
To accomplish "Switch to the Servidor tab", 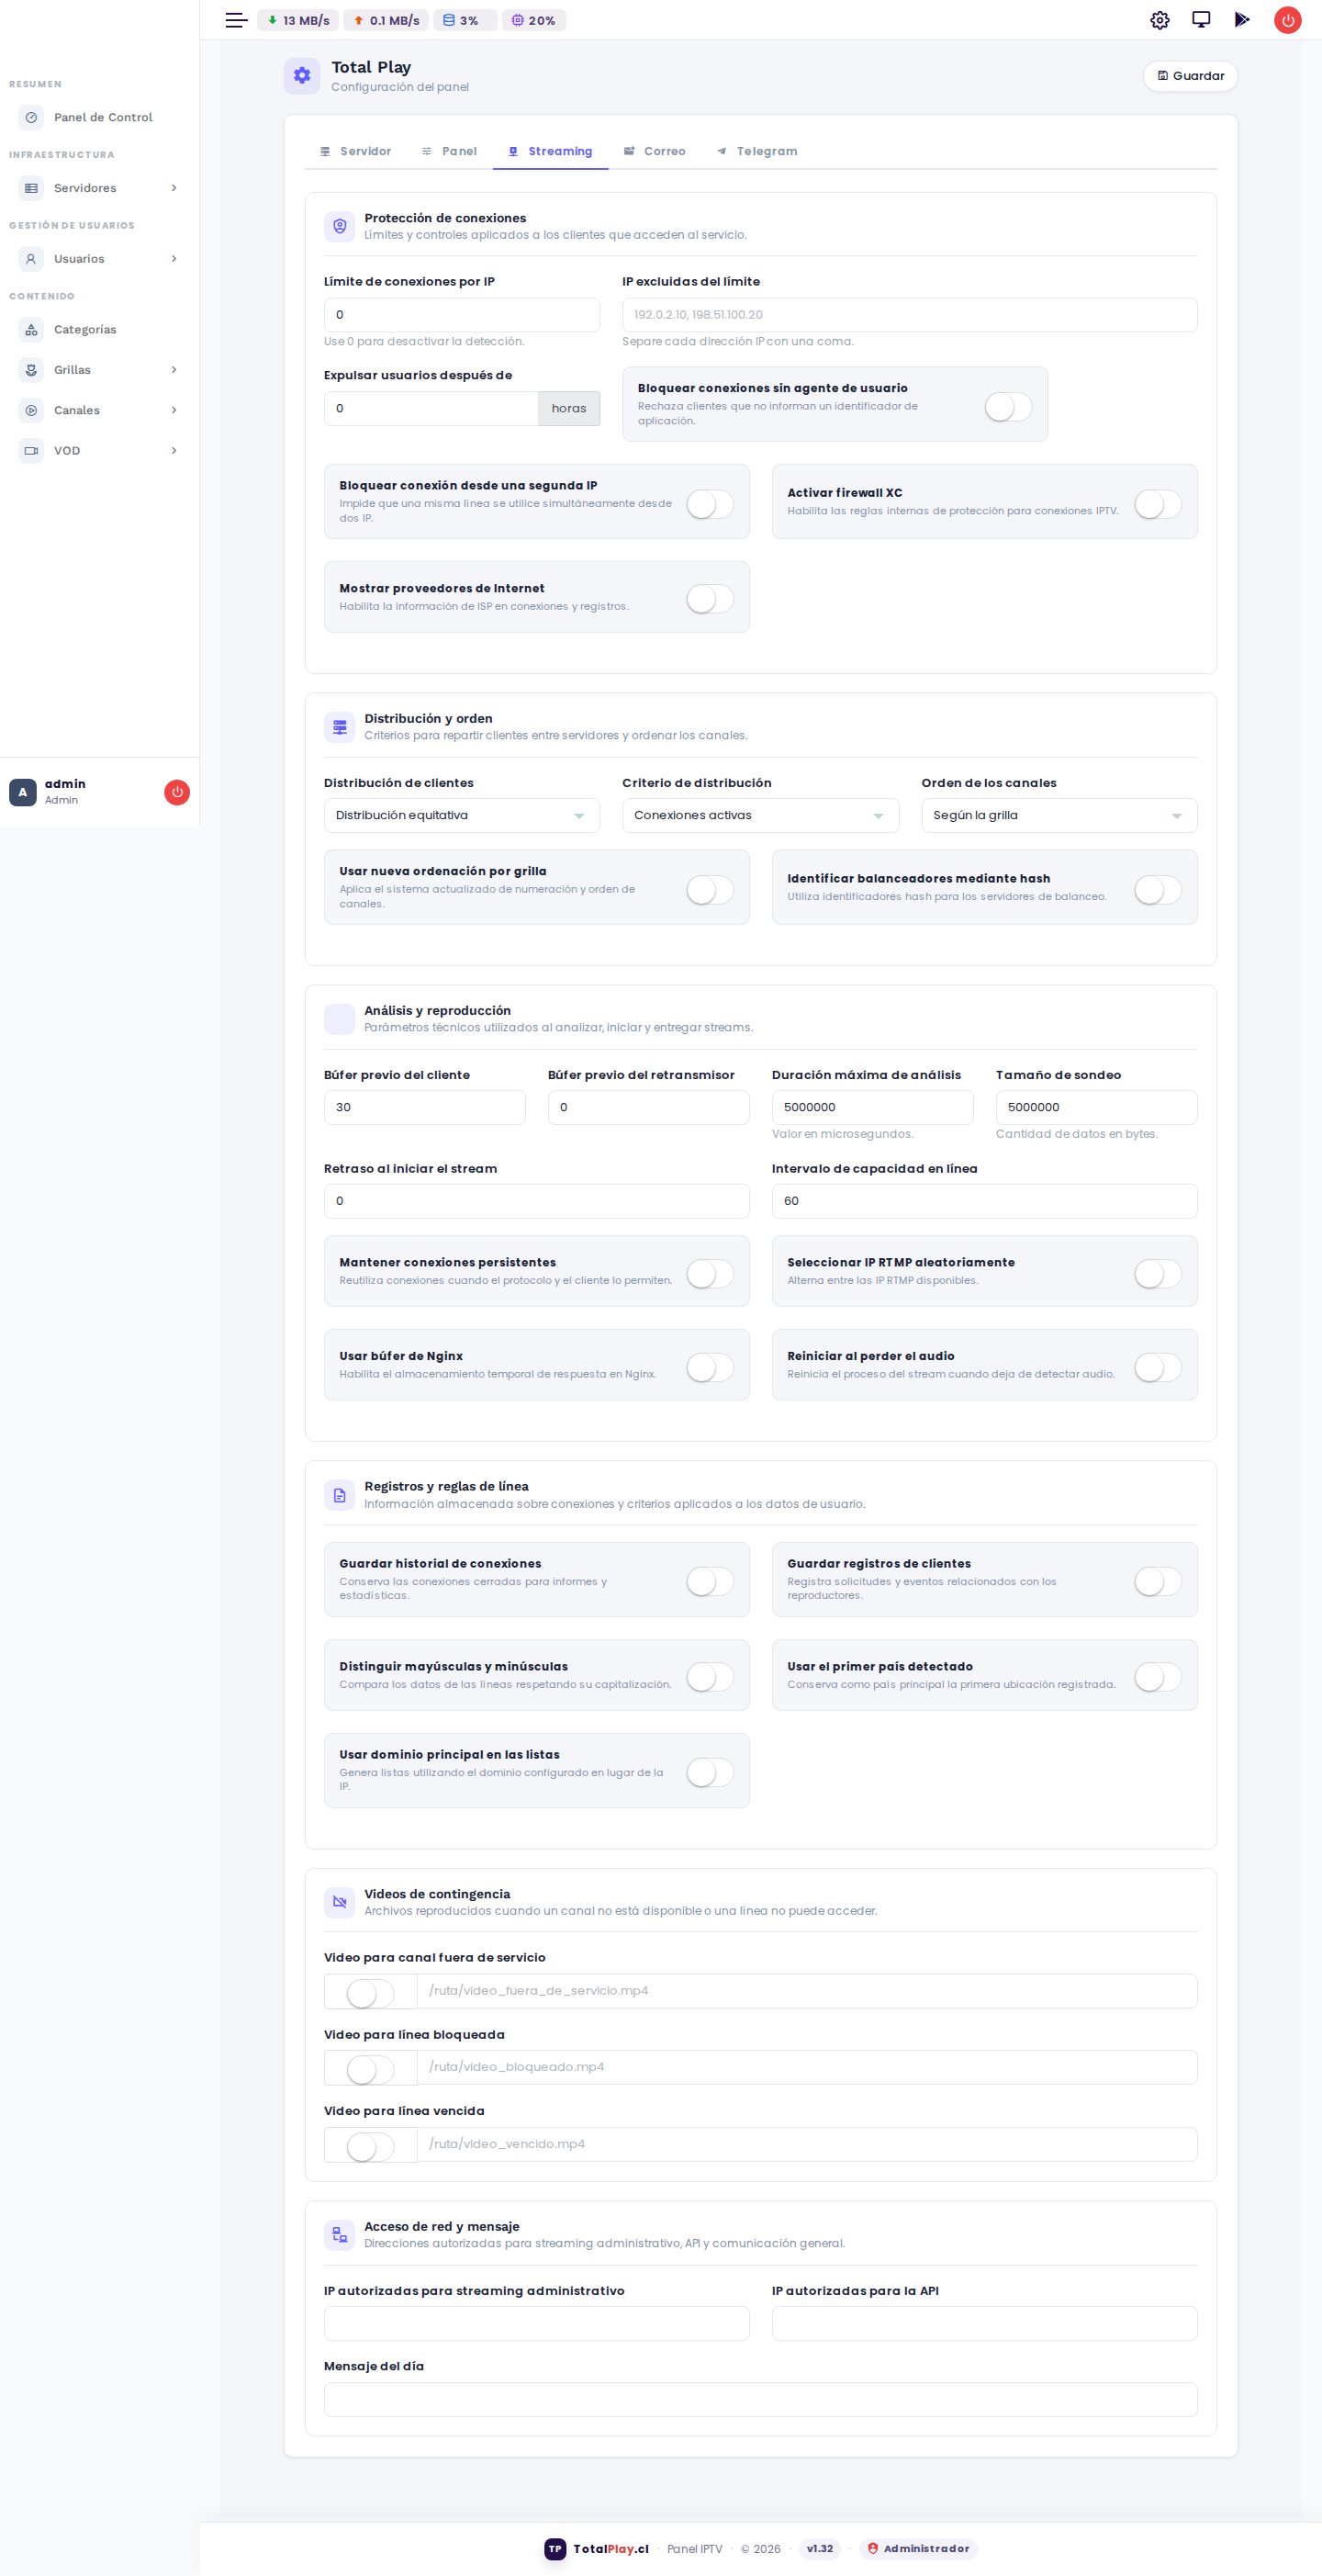I will click(x=355, y=151).
